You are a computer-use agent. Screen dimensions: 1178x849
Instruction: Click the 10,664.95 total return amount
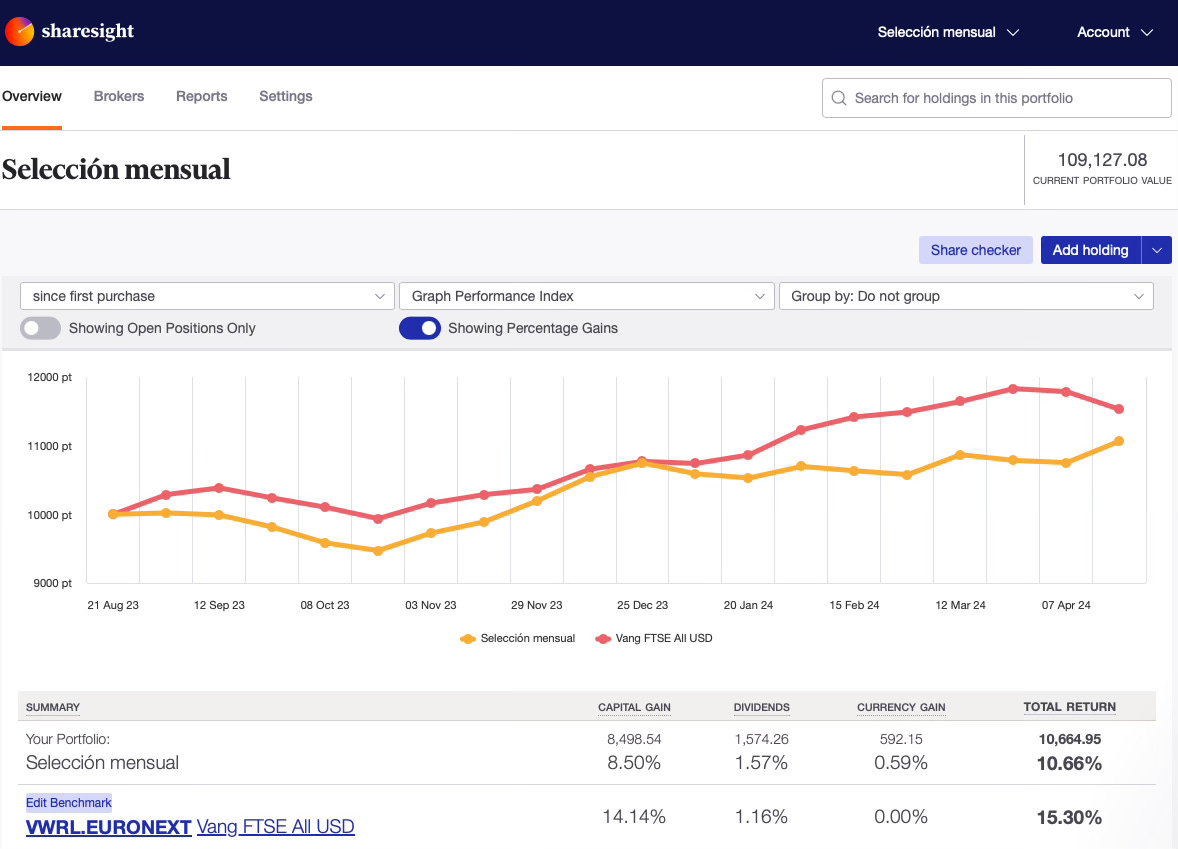click(1069, 739)
